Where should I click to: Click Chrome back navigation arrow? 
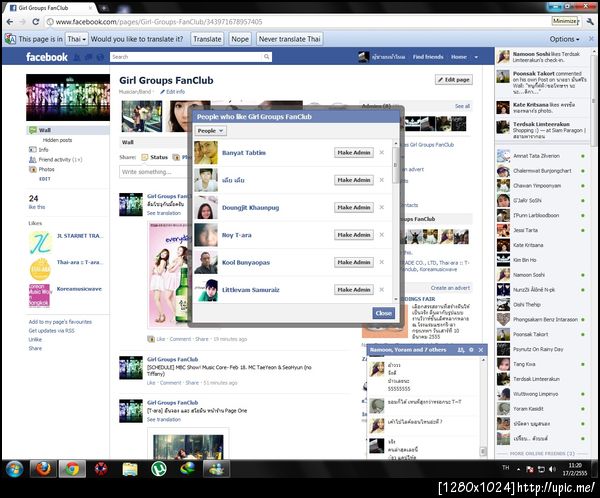(x=10, y=22)
